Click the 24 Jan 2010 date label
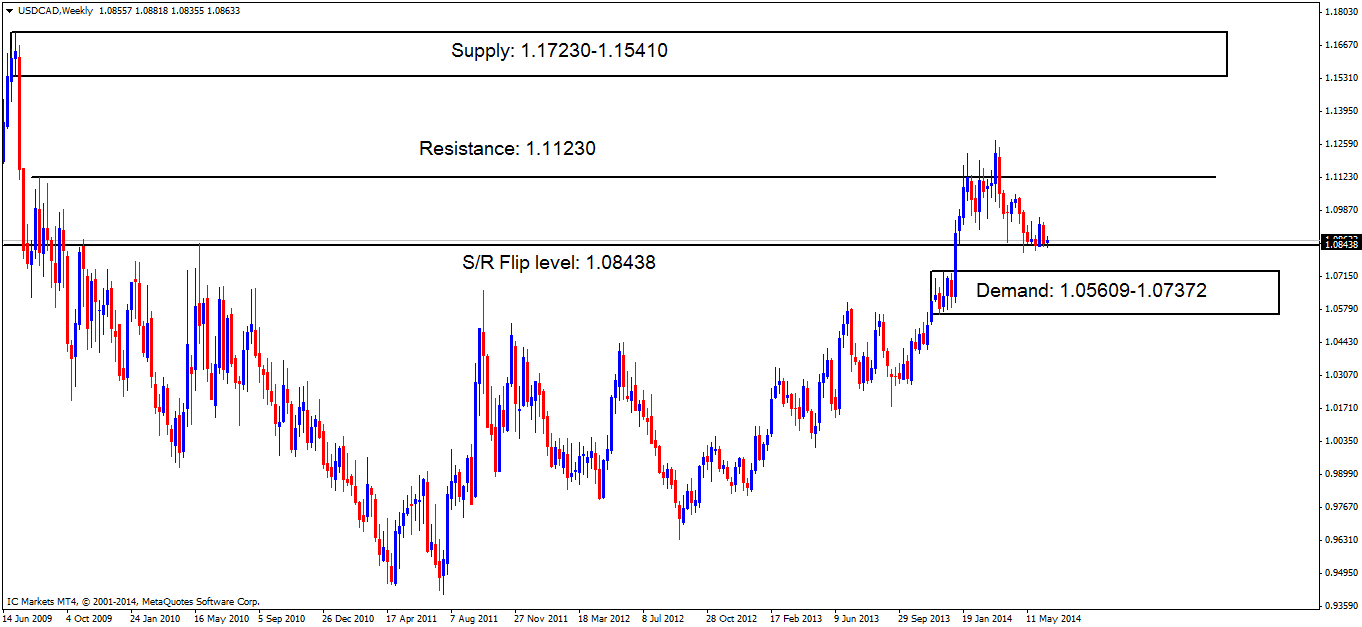Image resolution: width=1362 pixels, height=627 pixels. click(154, 619)
